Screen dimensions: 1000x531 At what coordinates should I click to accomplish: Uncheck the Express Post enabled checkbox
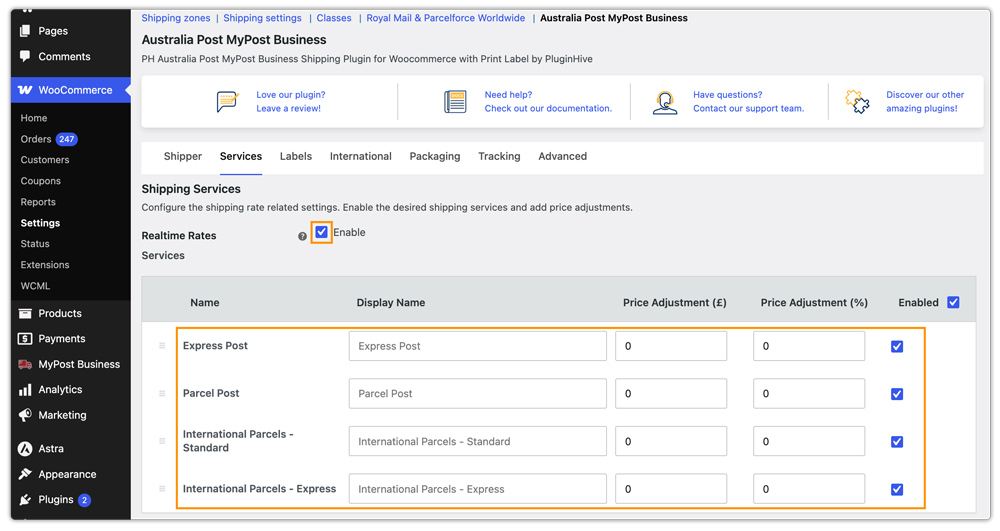[x=897, y=346]
